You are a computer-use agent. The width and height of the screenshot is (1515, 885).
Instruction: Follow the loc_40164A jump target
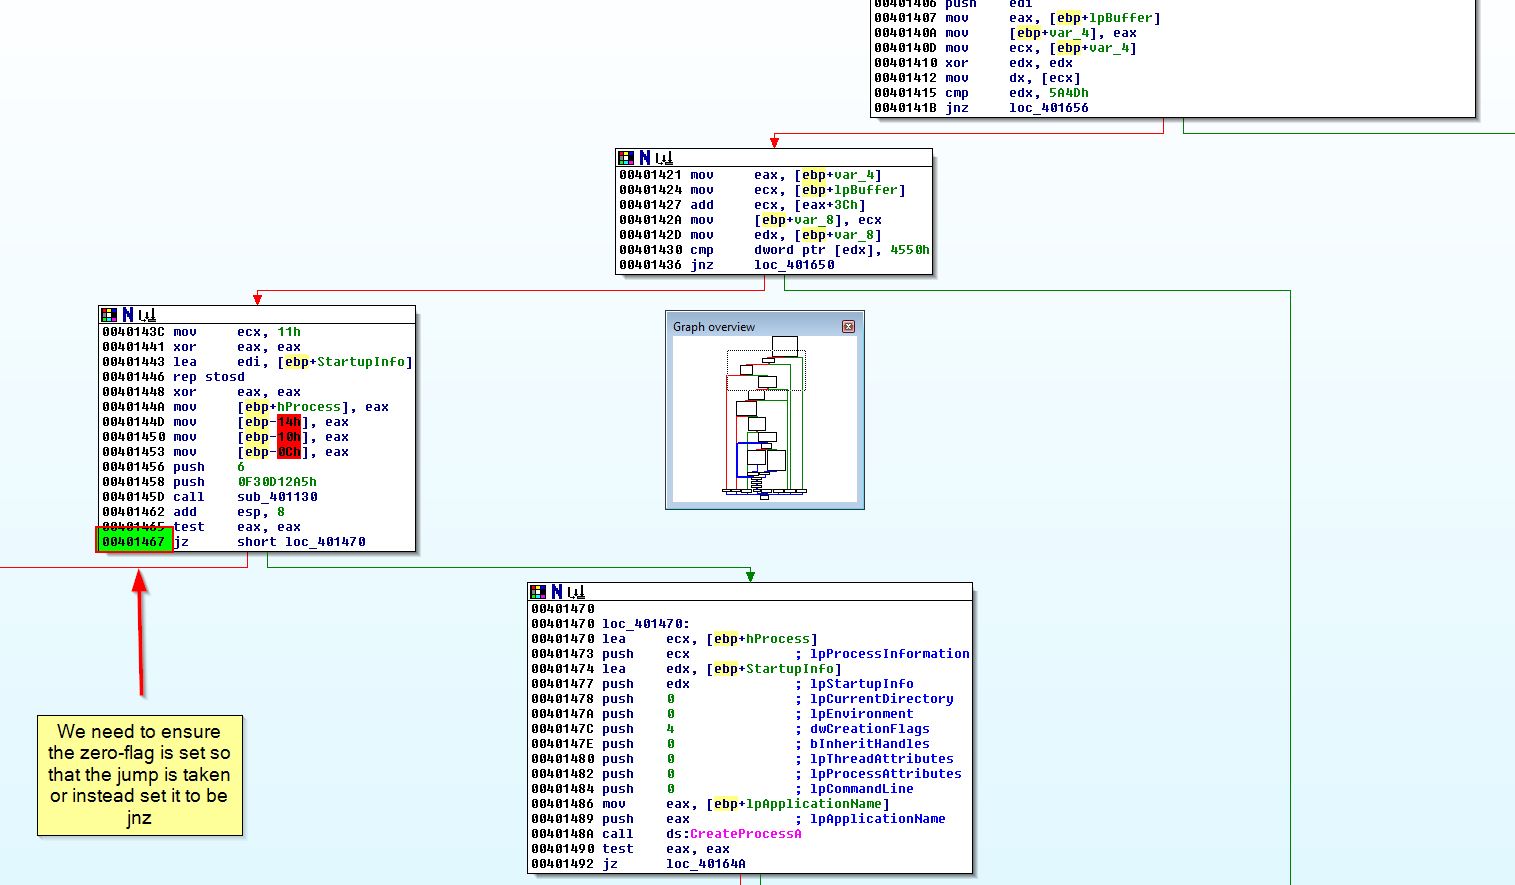(706, 864)
